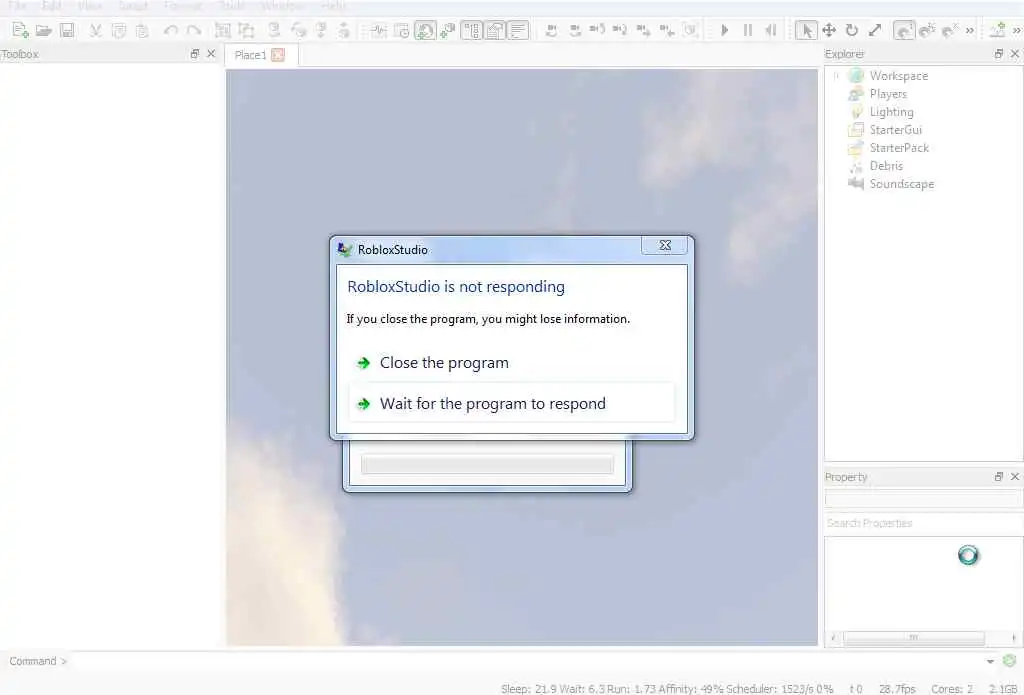The width and height of the screenshot is (1024, 695).
Task: Click the Cut scissors icon
Action: tap(95, 30)
